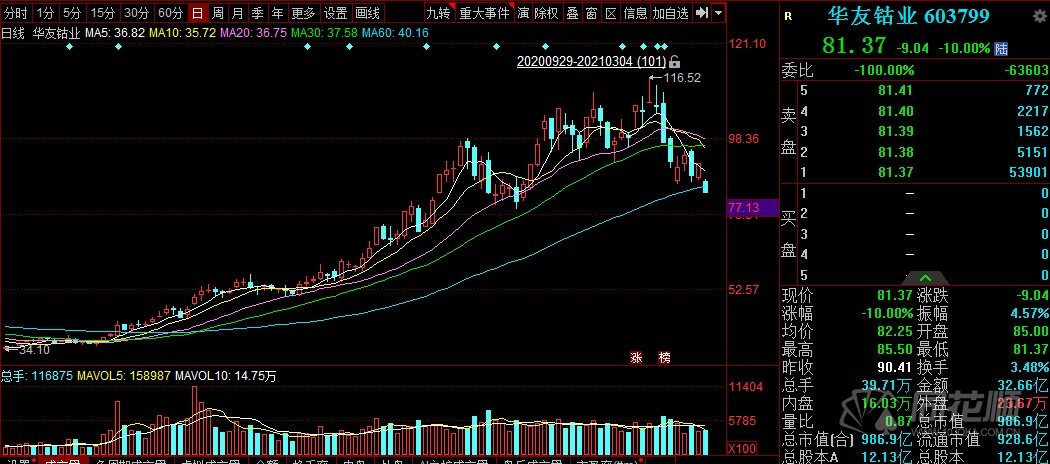
Task: Select the 60分 period tab
Action: click(171, 13)
